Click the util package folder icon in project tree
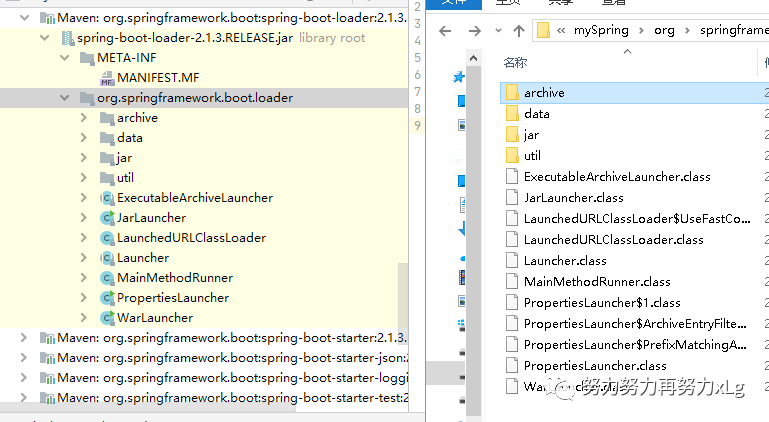 [107, 178]
